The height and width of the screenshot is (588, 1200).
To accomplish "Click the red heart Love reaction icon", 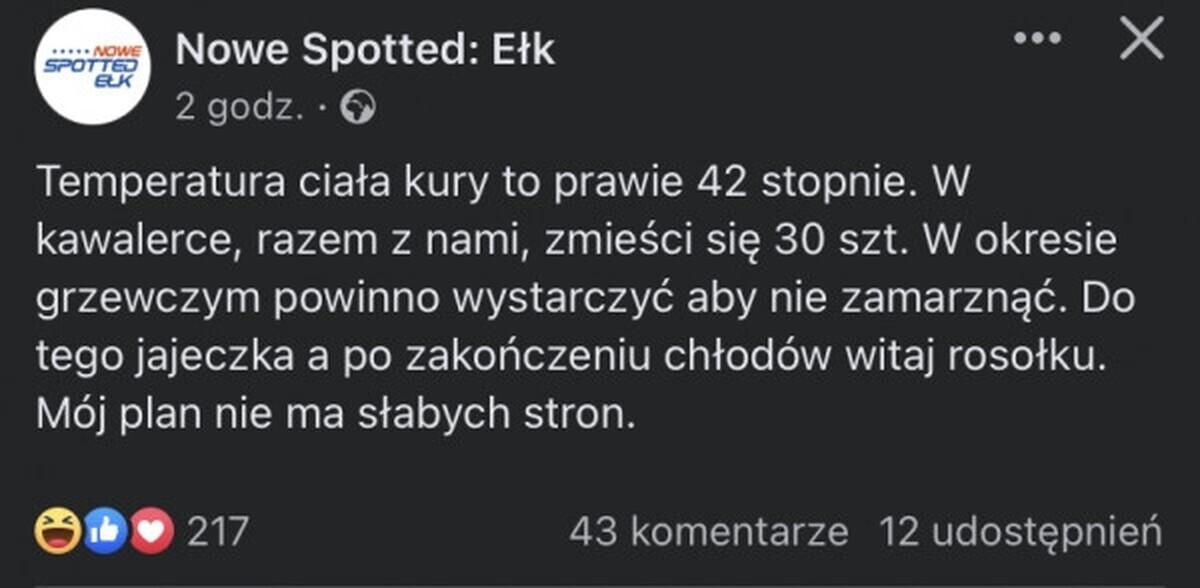I will [152, 531].
